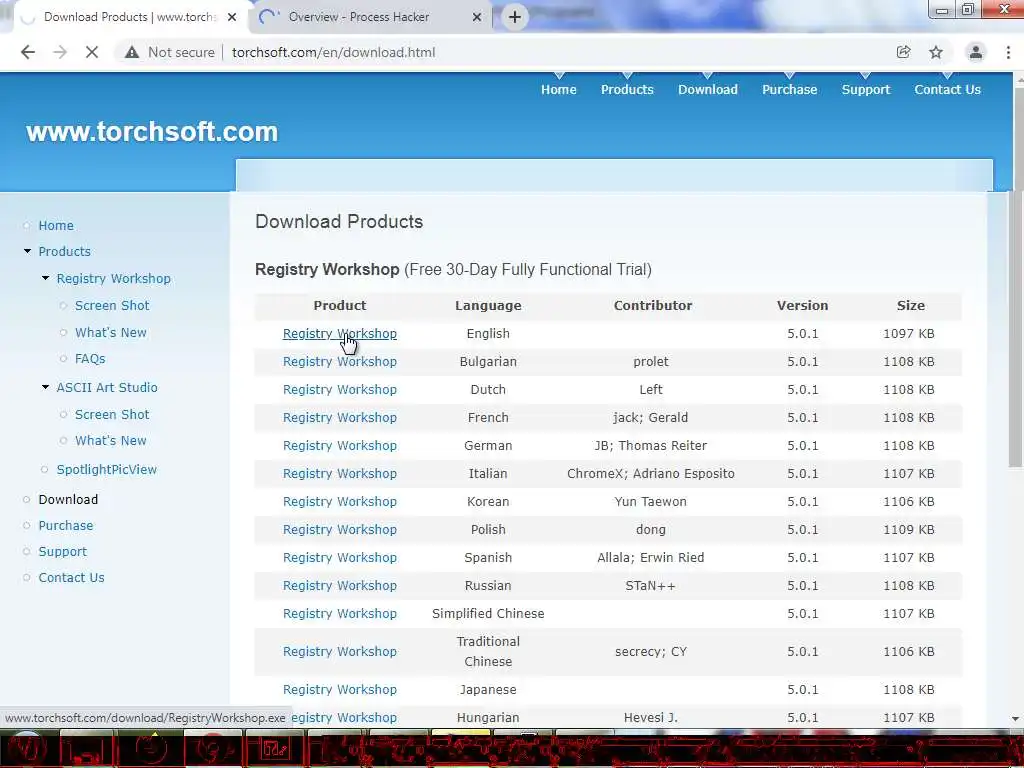Open FAQs in the sidebar
The width and height of the screenshot is (1024, 768).
[x=90, y=359]
